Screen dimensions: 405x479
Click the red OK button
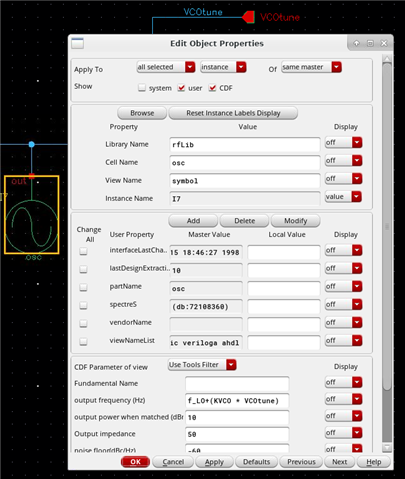135,462
